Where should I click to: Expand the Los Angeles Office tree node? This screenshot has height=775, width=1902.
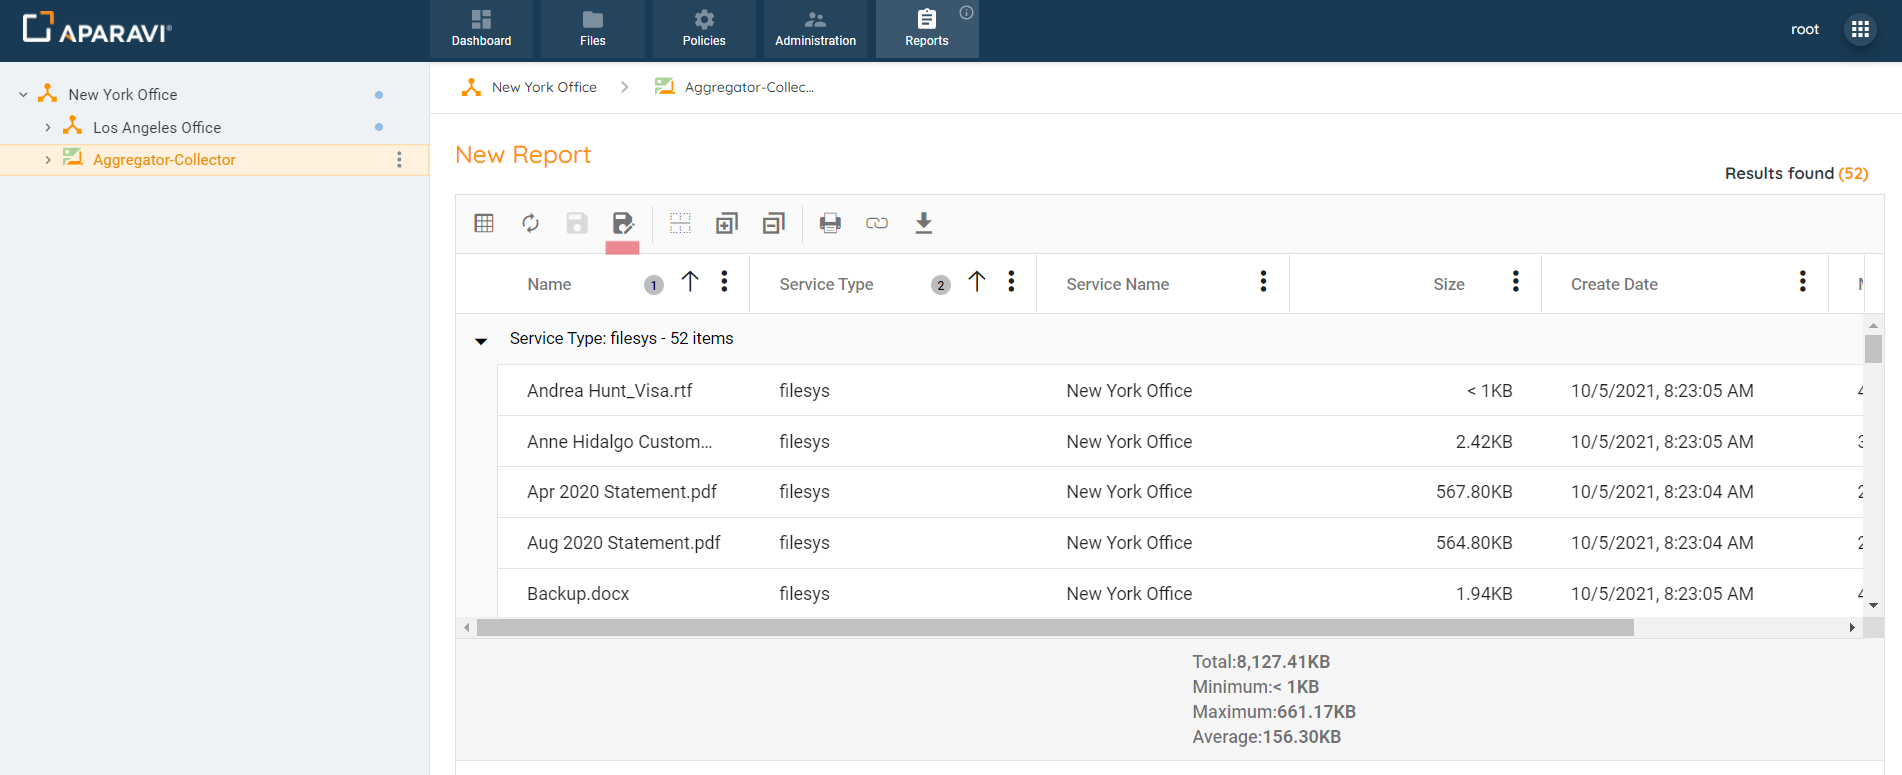pos(47,128)
